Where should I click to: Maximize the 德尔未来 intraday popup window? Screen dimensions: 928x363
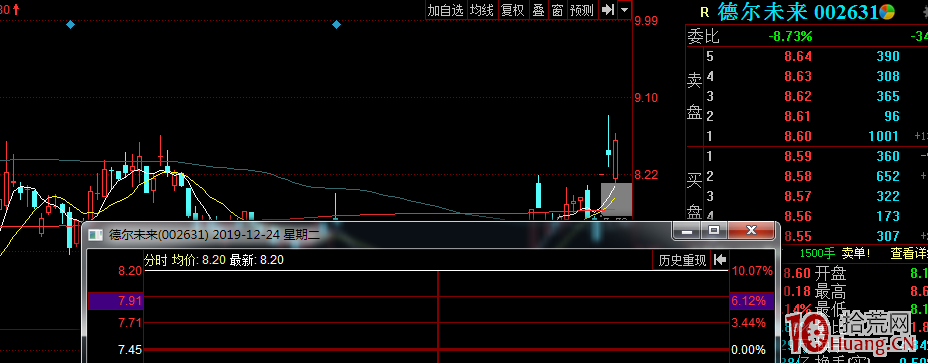coord(714,230)
